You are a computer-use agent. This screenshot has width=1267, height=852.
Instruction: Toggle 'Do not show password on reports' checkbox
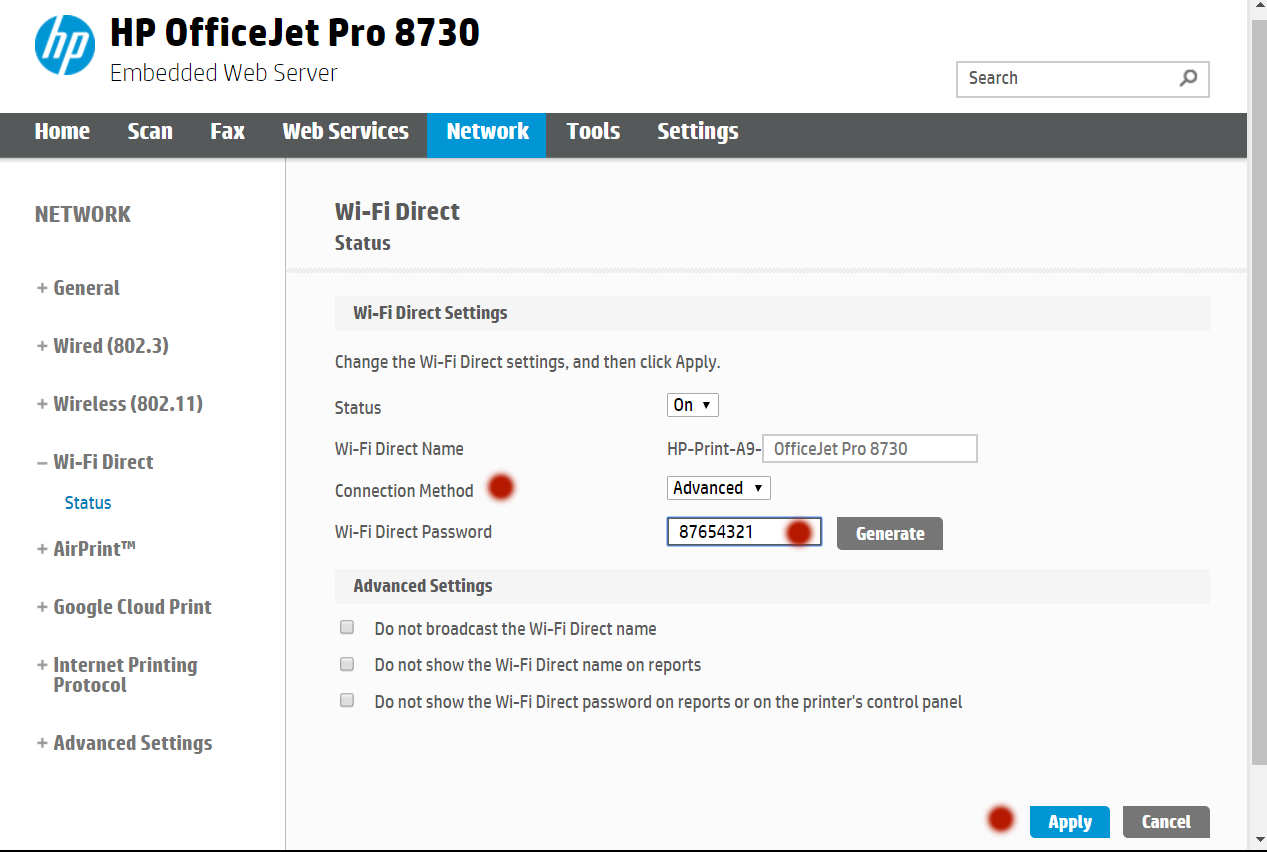point(347,700)
